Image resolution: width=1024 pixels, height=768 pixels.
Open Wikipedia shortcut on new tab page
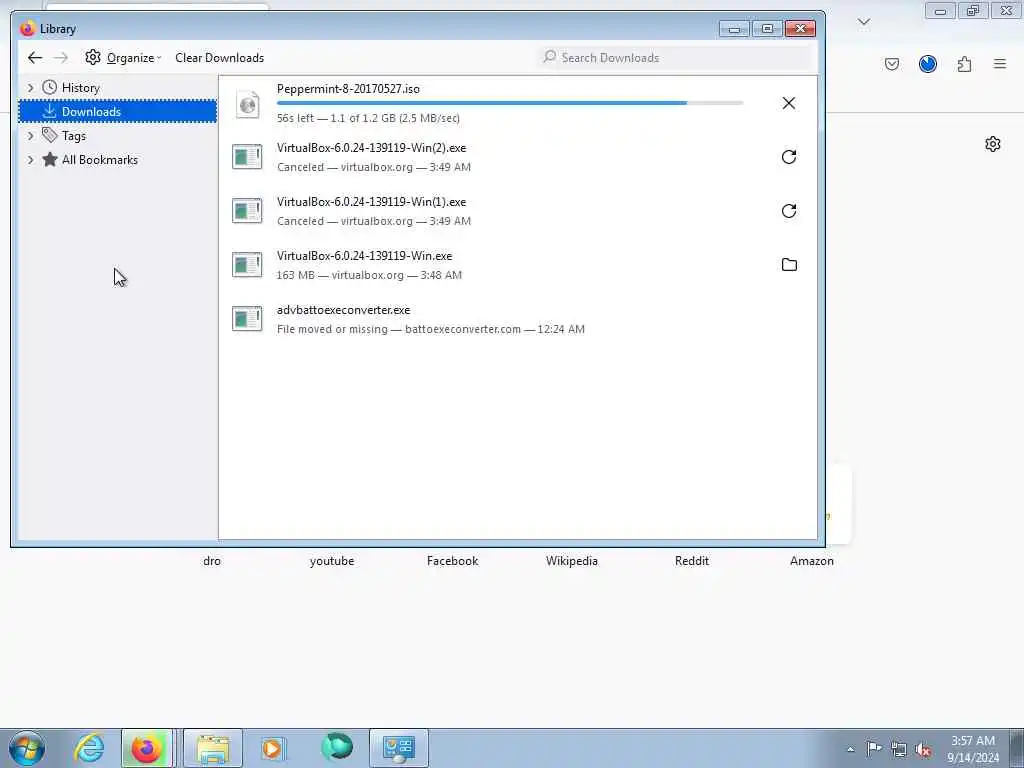(x=572, y=561)
